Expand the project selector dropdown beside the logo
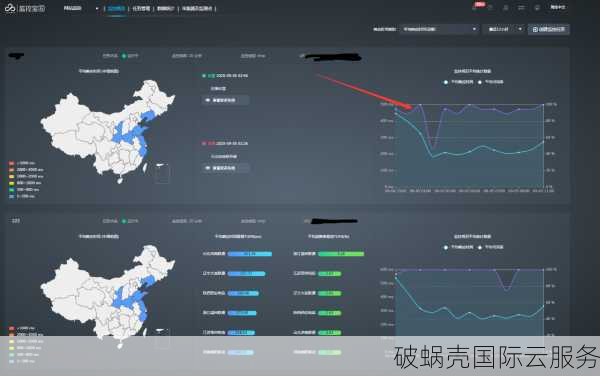This screenshot has height=376, width=600. click(x=81, y=8)
